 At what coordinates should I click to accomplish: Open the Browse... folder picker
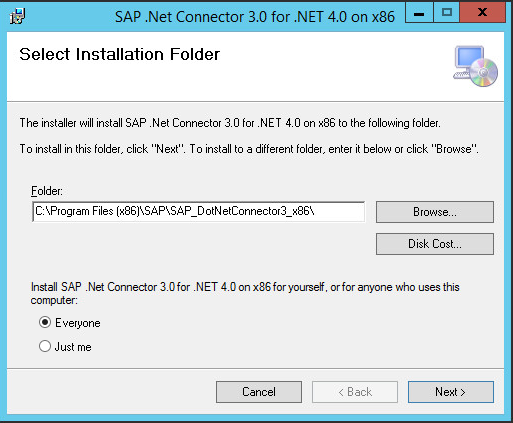(x=435, y=212)
